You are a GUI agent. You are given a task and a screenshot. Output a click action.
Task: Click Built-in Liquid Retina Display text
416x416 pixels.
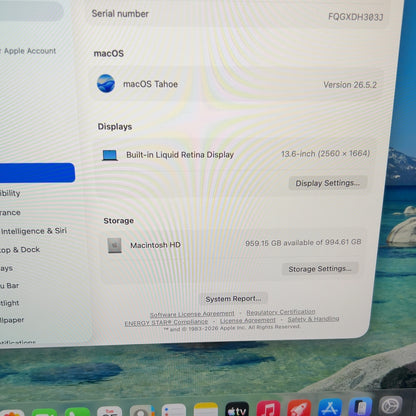click(x=180, y=155)
